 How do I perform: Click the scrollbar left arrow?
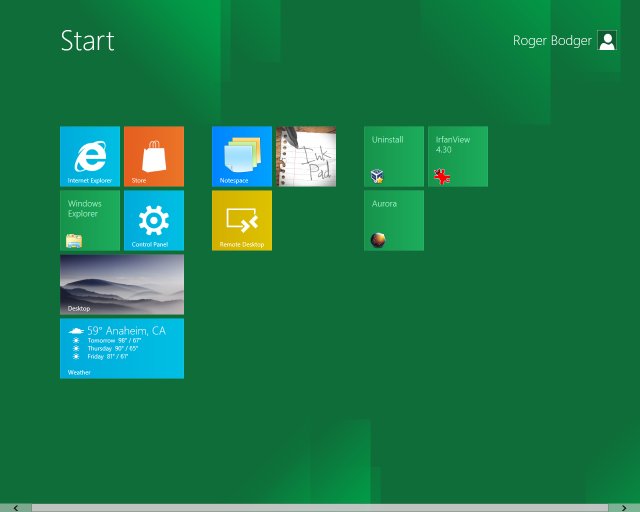coord(16,508)
